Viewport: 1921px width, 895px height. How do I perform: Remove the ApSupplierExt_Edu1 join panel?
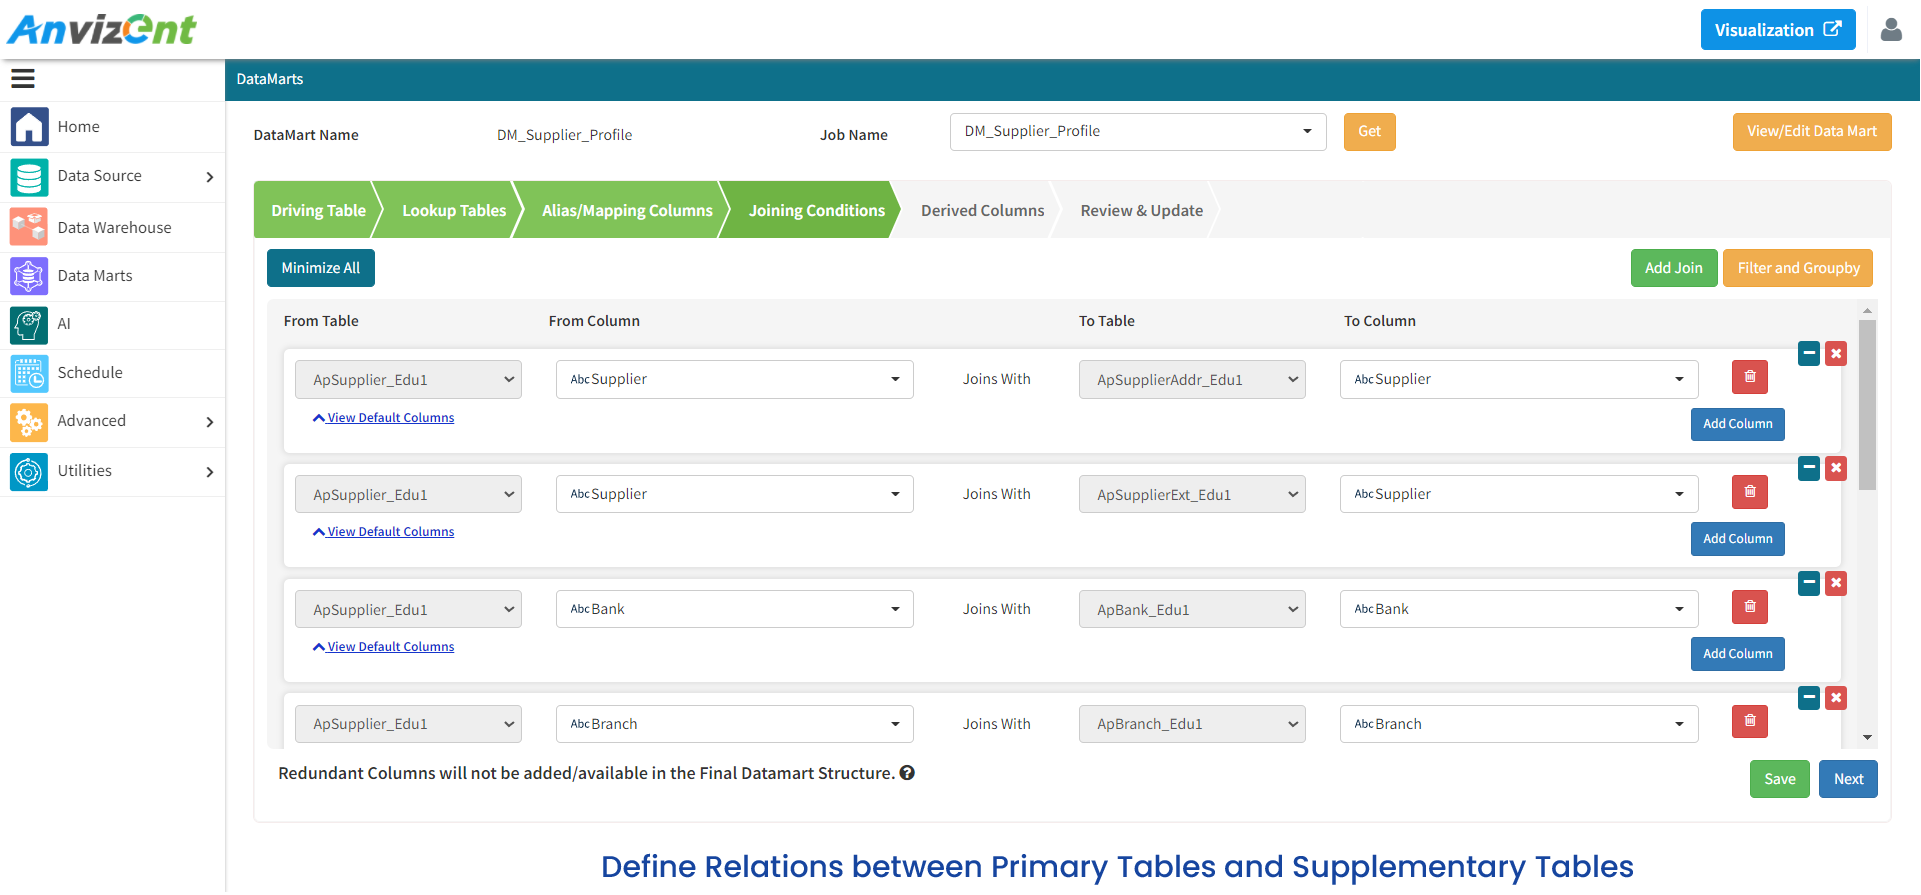pyautogui.click(x=1836, y=468)
